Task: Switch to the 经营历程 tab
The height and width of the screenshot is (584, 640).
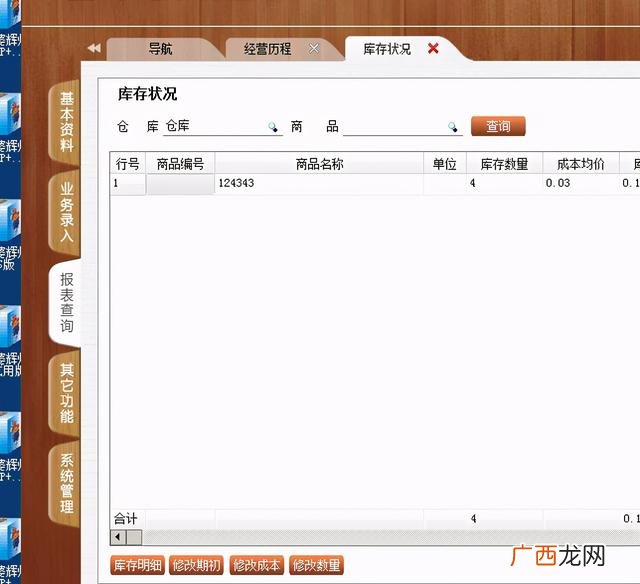Action: pyautogui.click(x=268, y=49)
